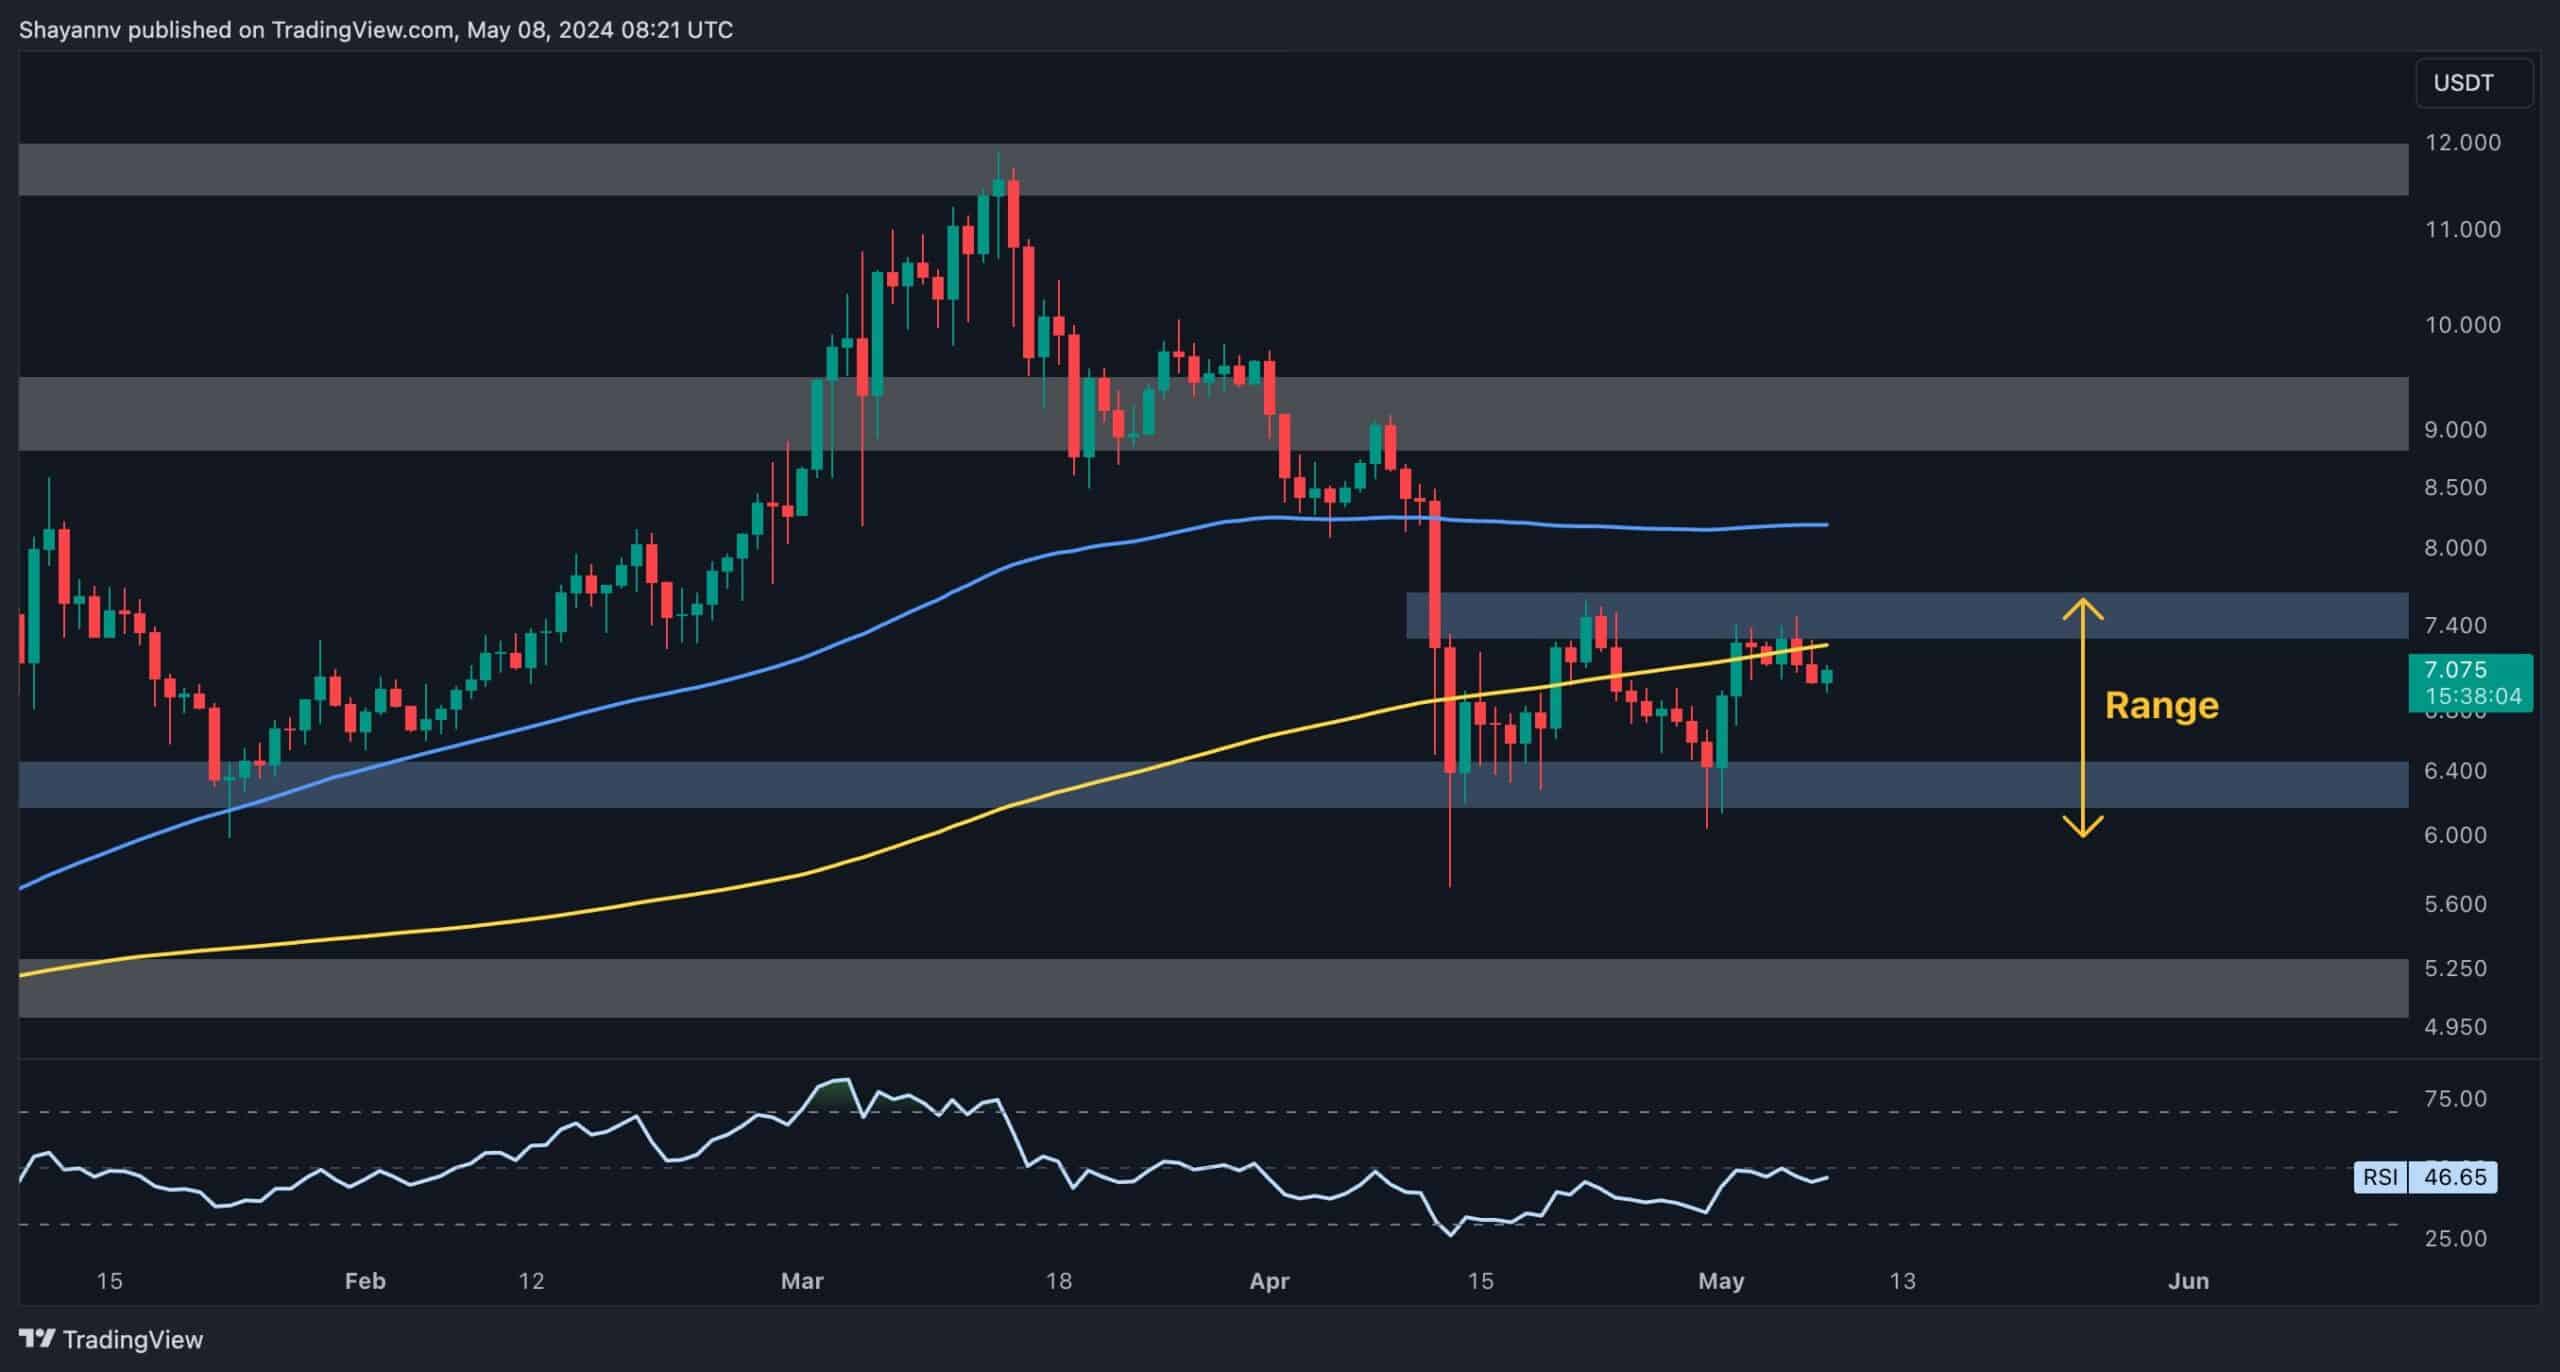
Task: Click the Feb date label on time axis
Action: coord(365,1281)
